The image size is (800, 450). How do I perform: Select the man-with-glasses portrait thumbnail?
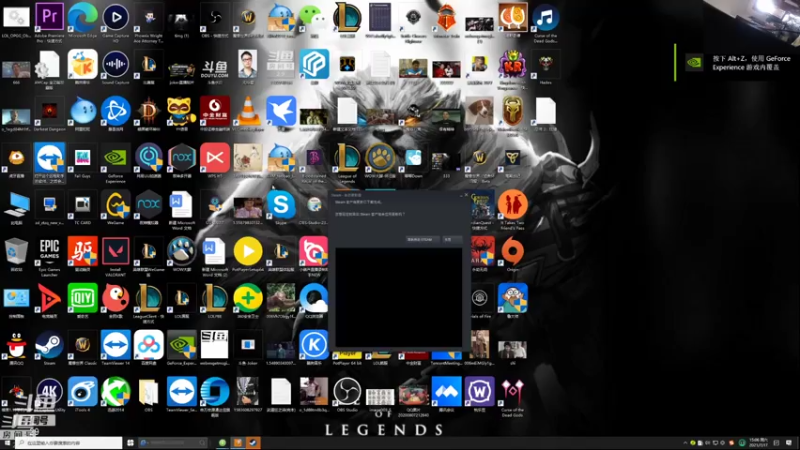click(x=248, y=64)
